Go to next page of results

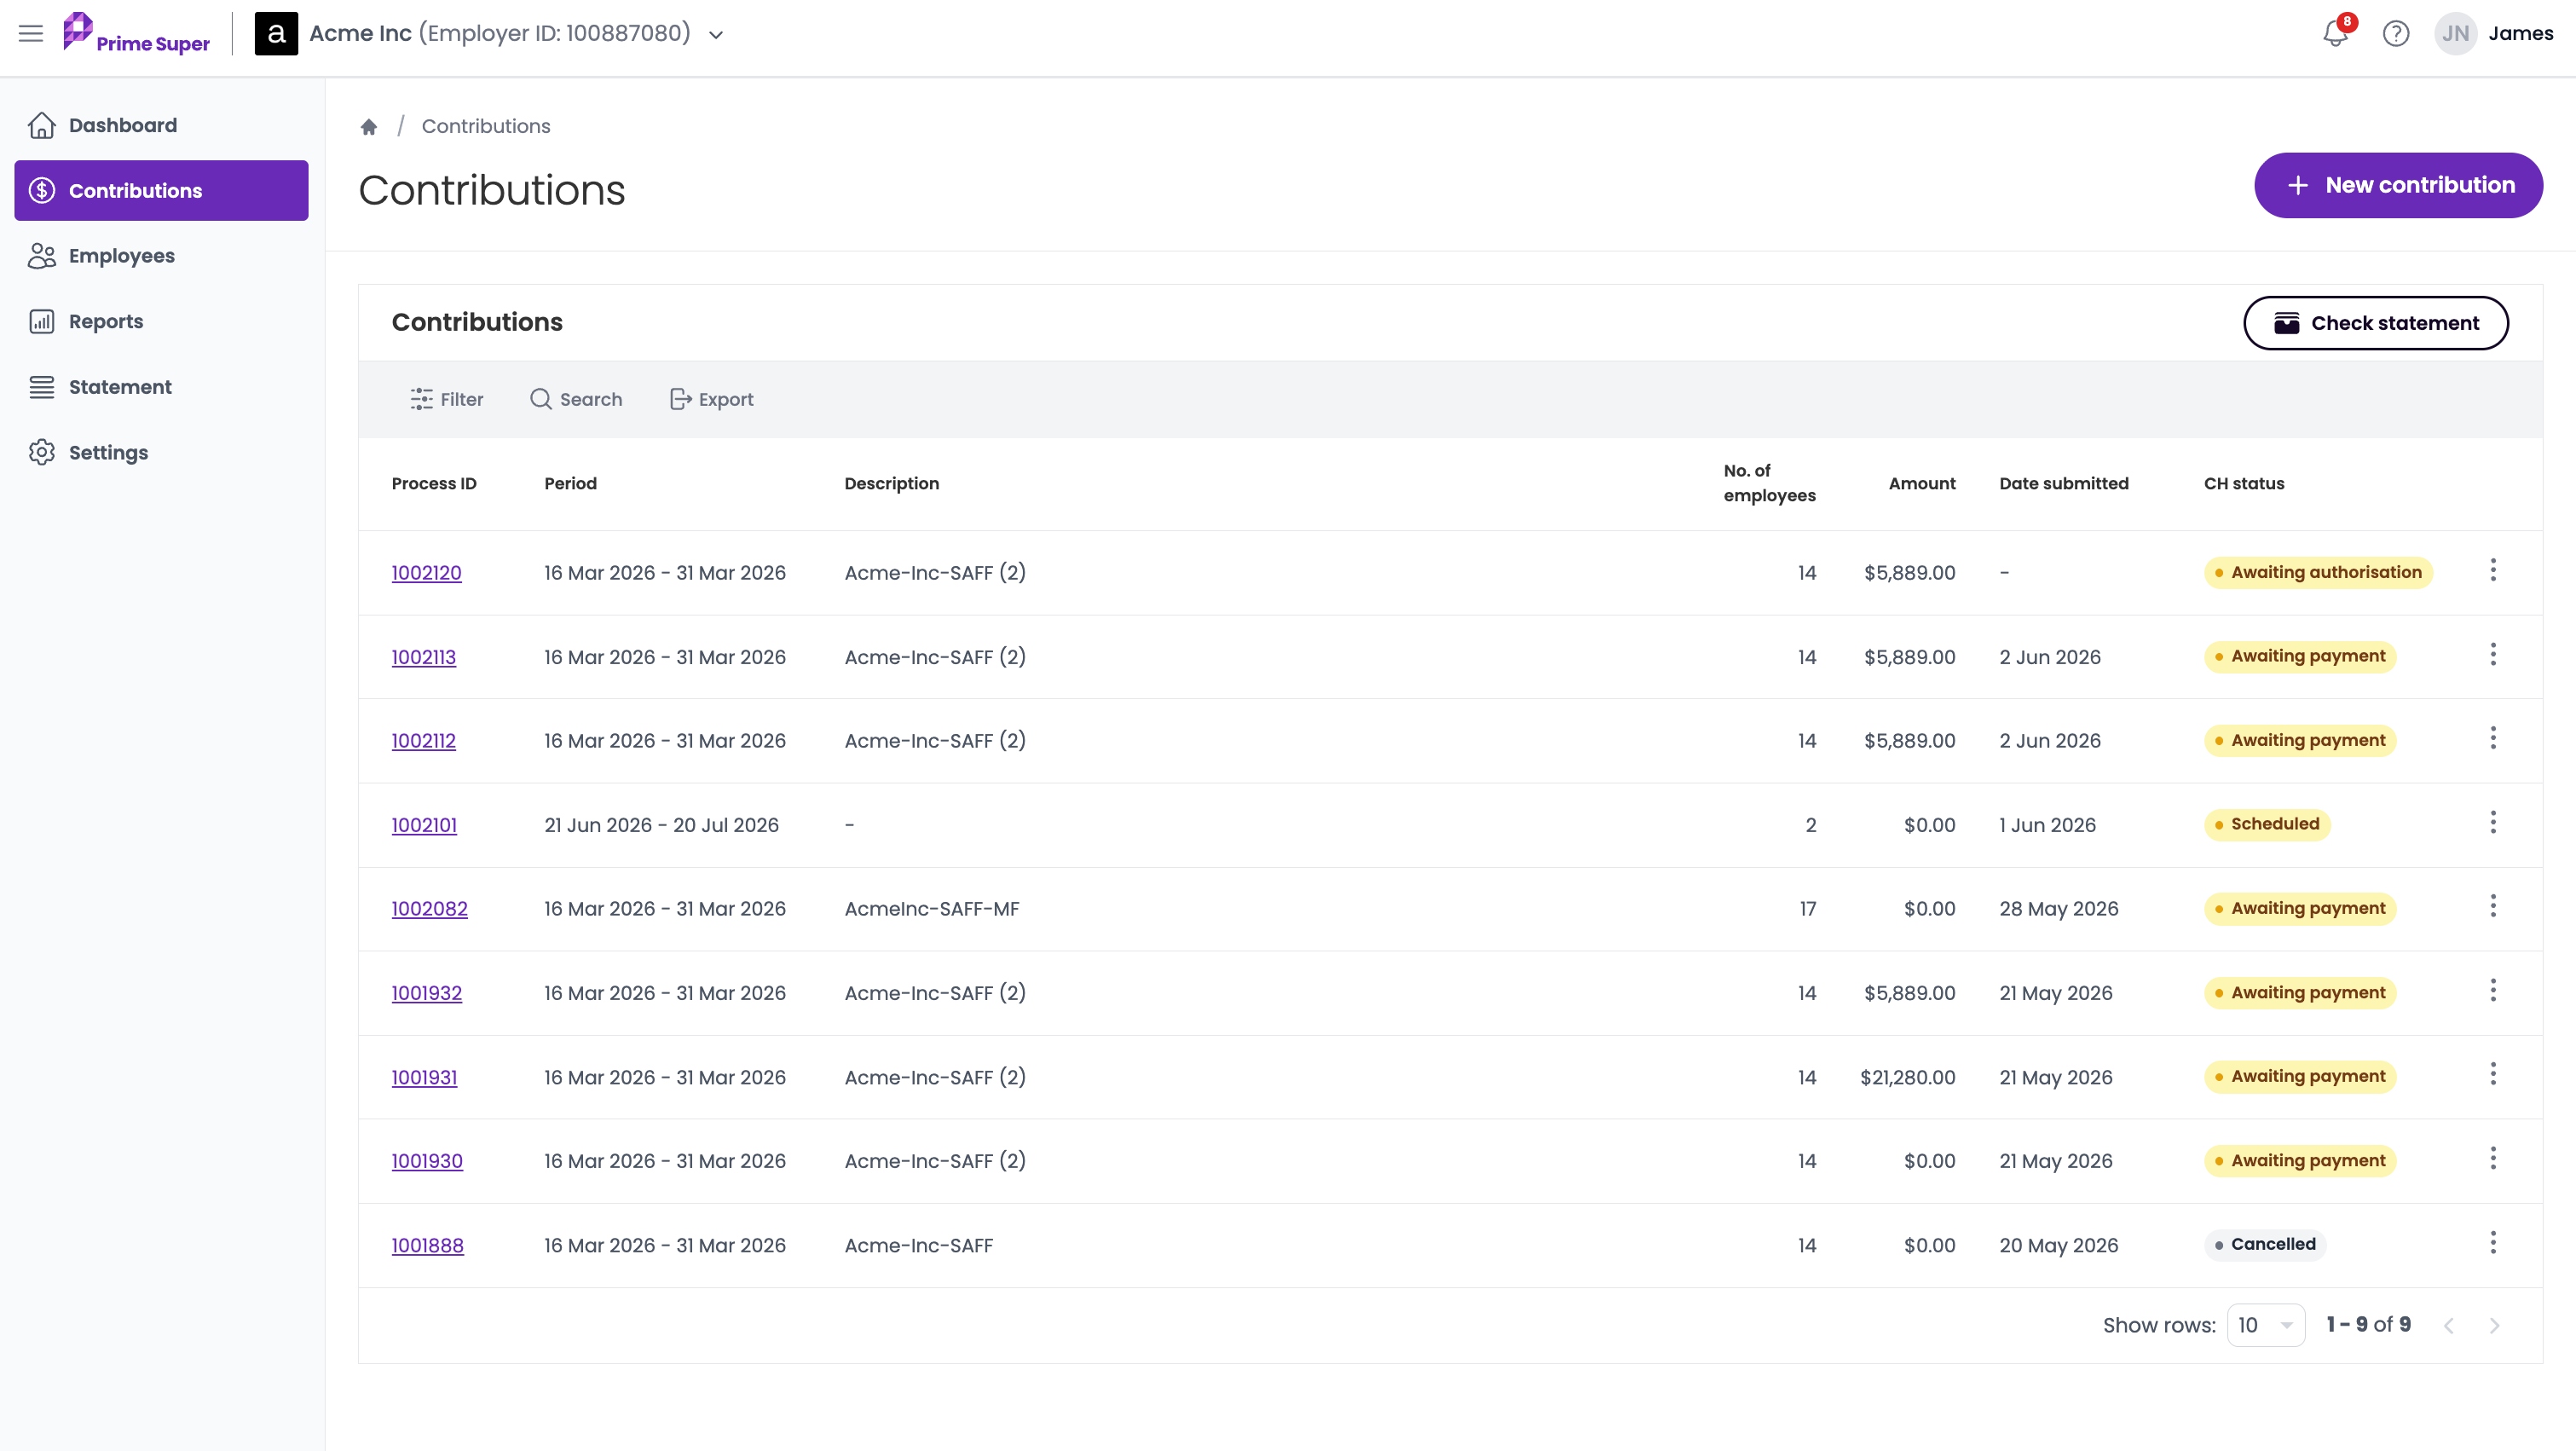click(x=2494, y=1325)
